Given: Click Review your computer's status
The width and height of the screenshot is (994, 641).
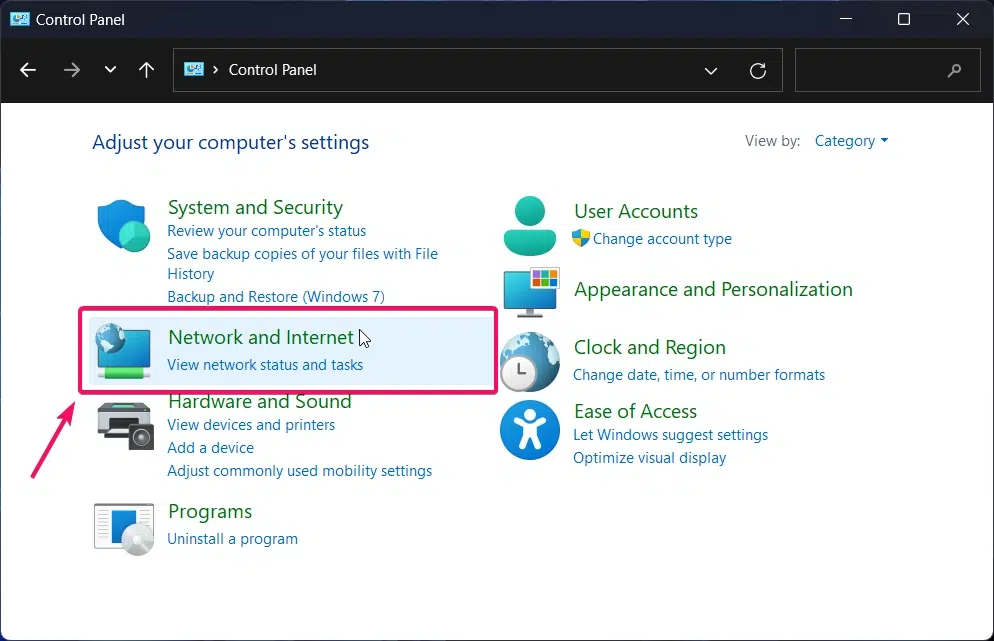Looking at the screenshot, I should [x=266, y=231].
